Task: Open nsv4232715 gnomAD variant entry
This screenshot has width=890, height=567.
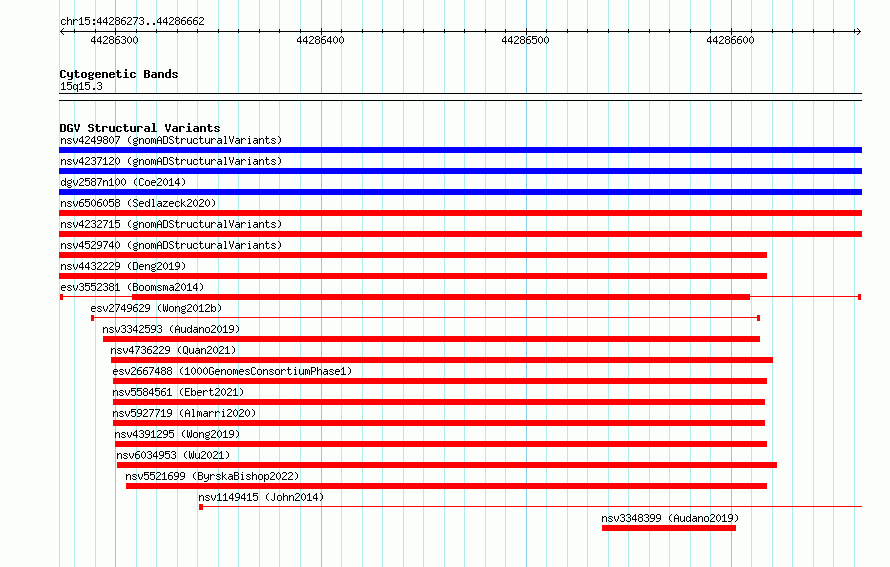Action: coord(171,224)
